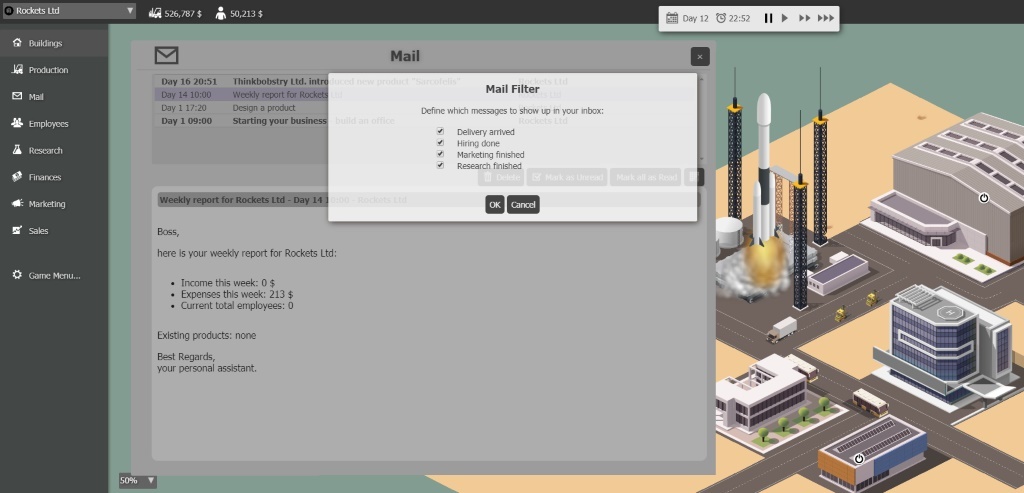This screenshot has width=1024, height=493.
Task: Click the 526,787 $ balance text
Action: (x=184, y=13)
